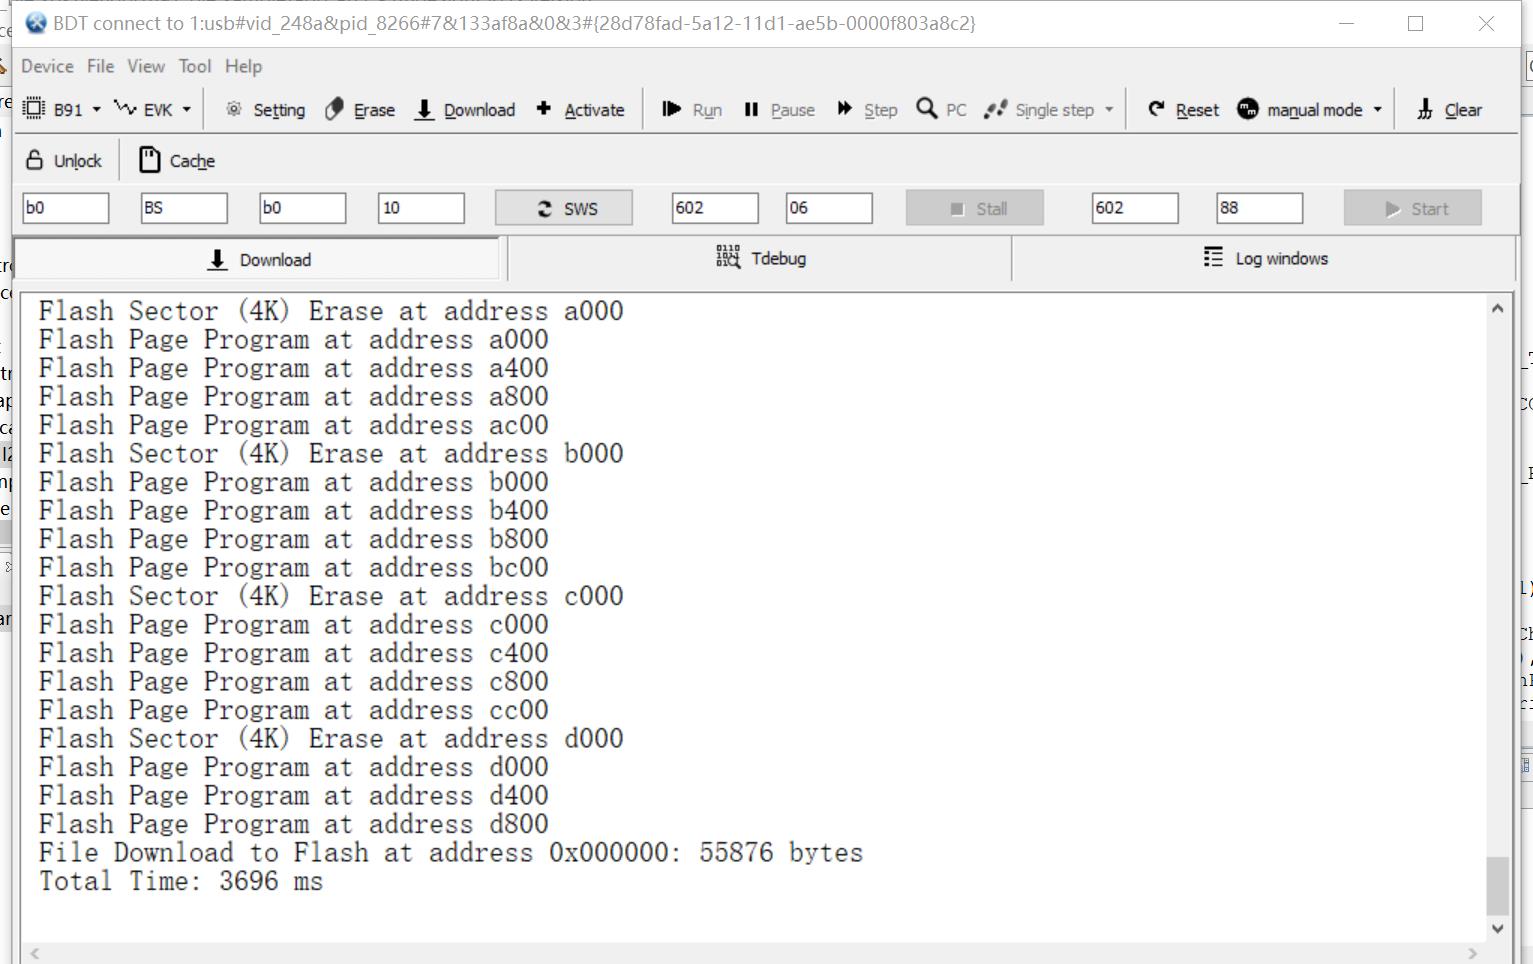
Task: Click log line 'Program at address a400'
Action: tap(294, 368)
